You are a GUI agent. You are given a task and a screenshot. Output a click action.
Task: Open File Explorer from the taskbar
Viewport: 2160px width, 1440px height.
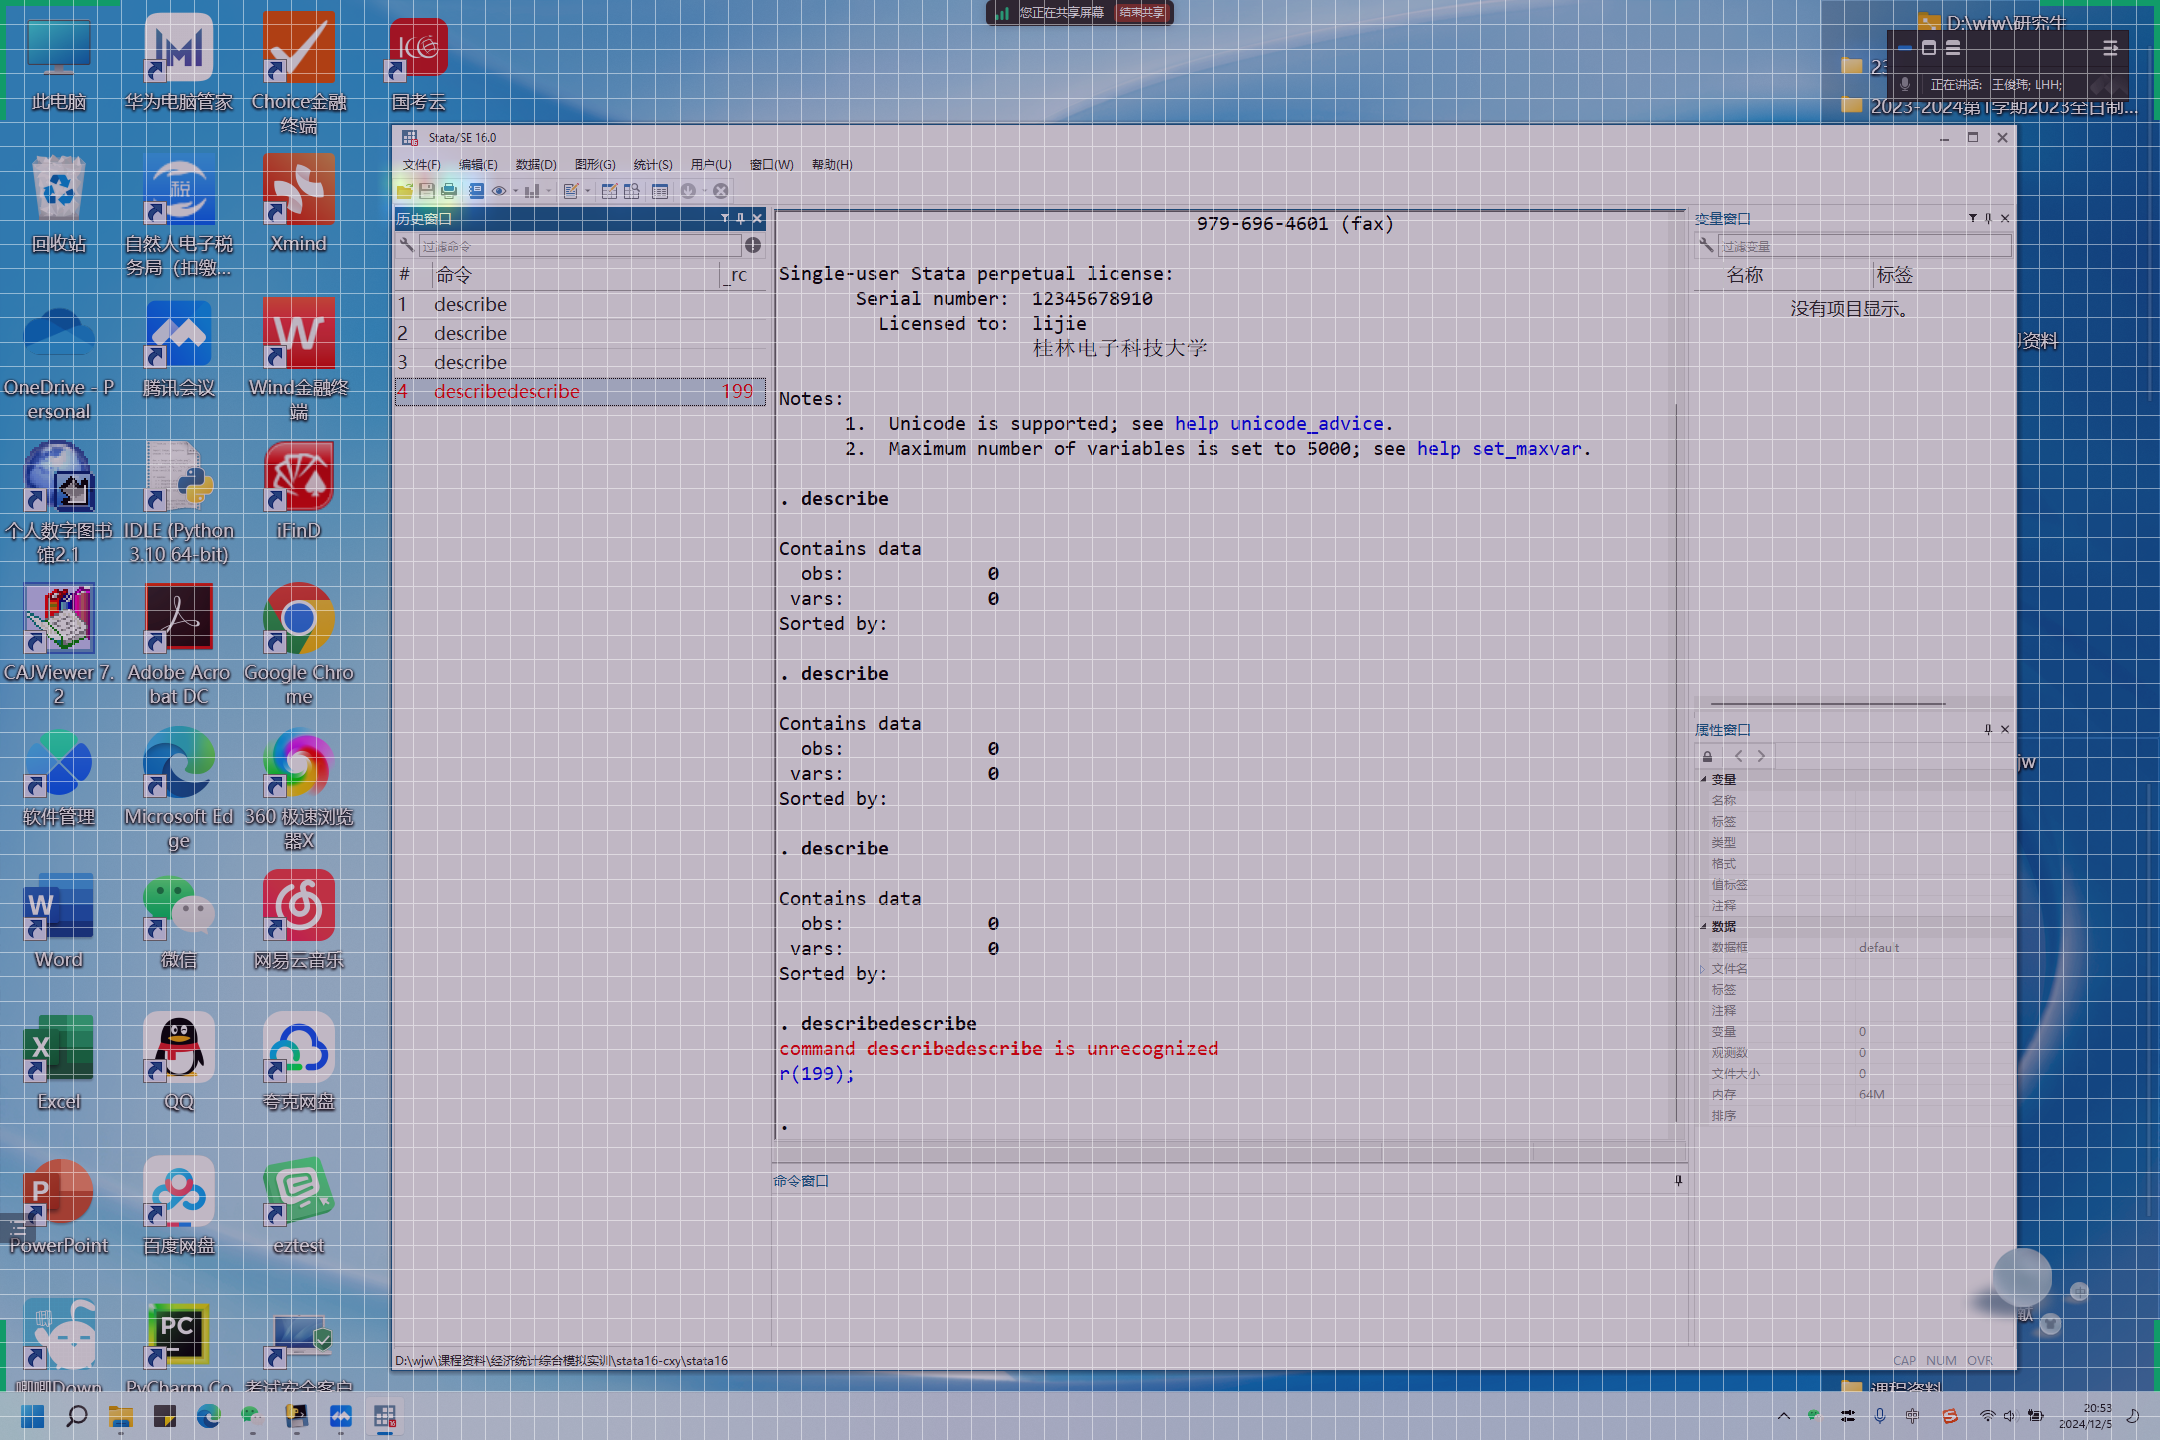(121, 1416)
